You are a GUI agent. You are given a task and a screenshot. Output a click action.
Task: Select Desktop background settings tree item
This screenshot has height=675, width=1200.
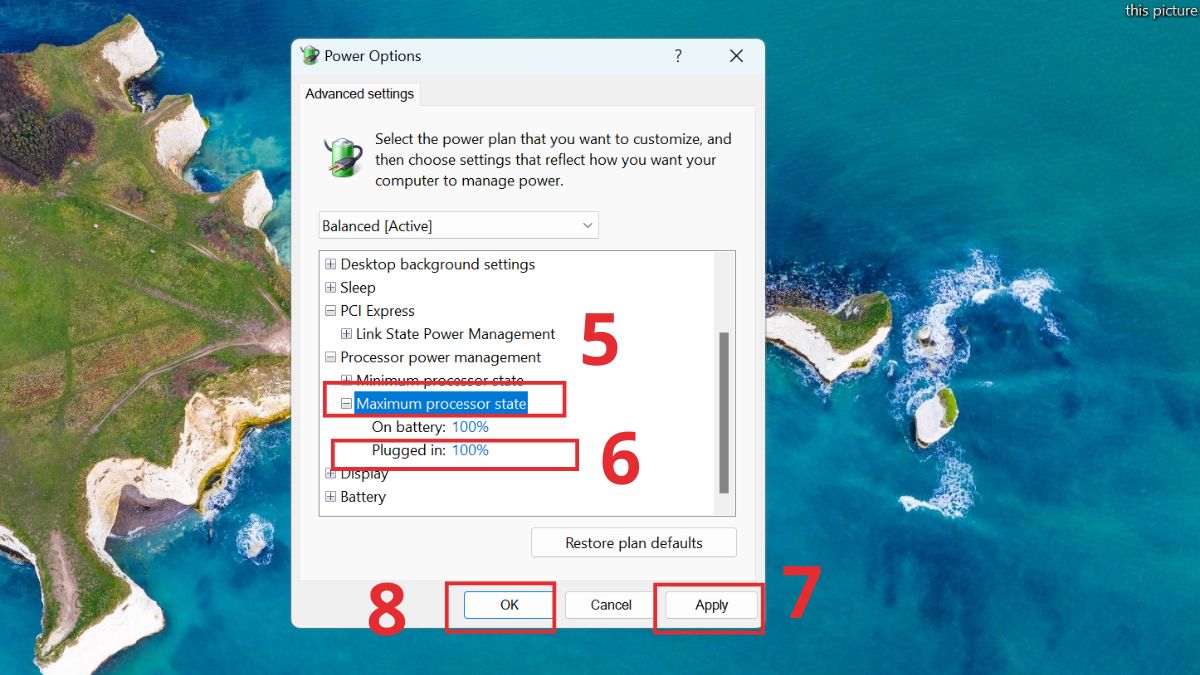[438, 265]
